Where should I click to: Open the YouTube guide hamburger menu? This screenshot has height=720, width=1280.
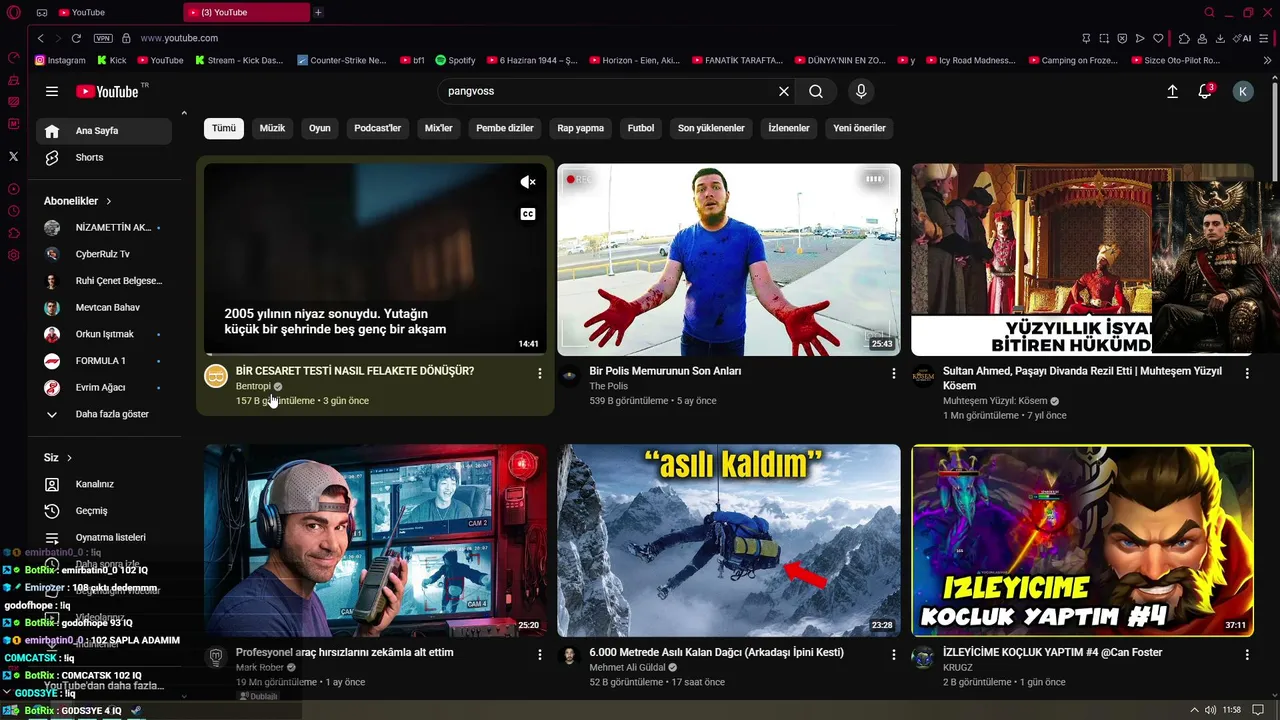click(52, 91)
